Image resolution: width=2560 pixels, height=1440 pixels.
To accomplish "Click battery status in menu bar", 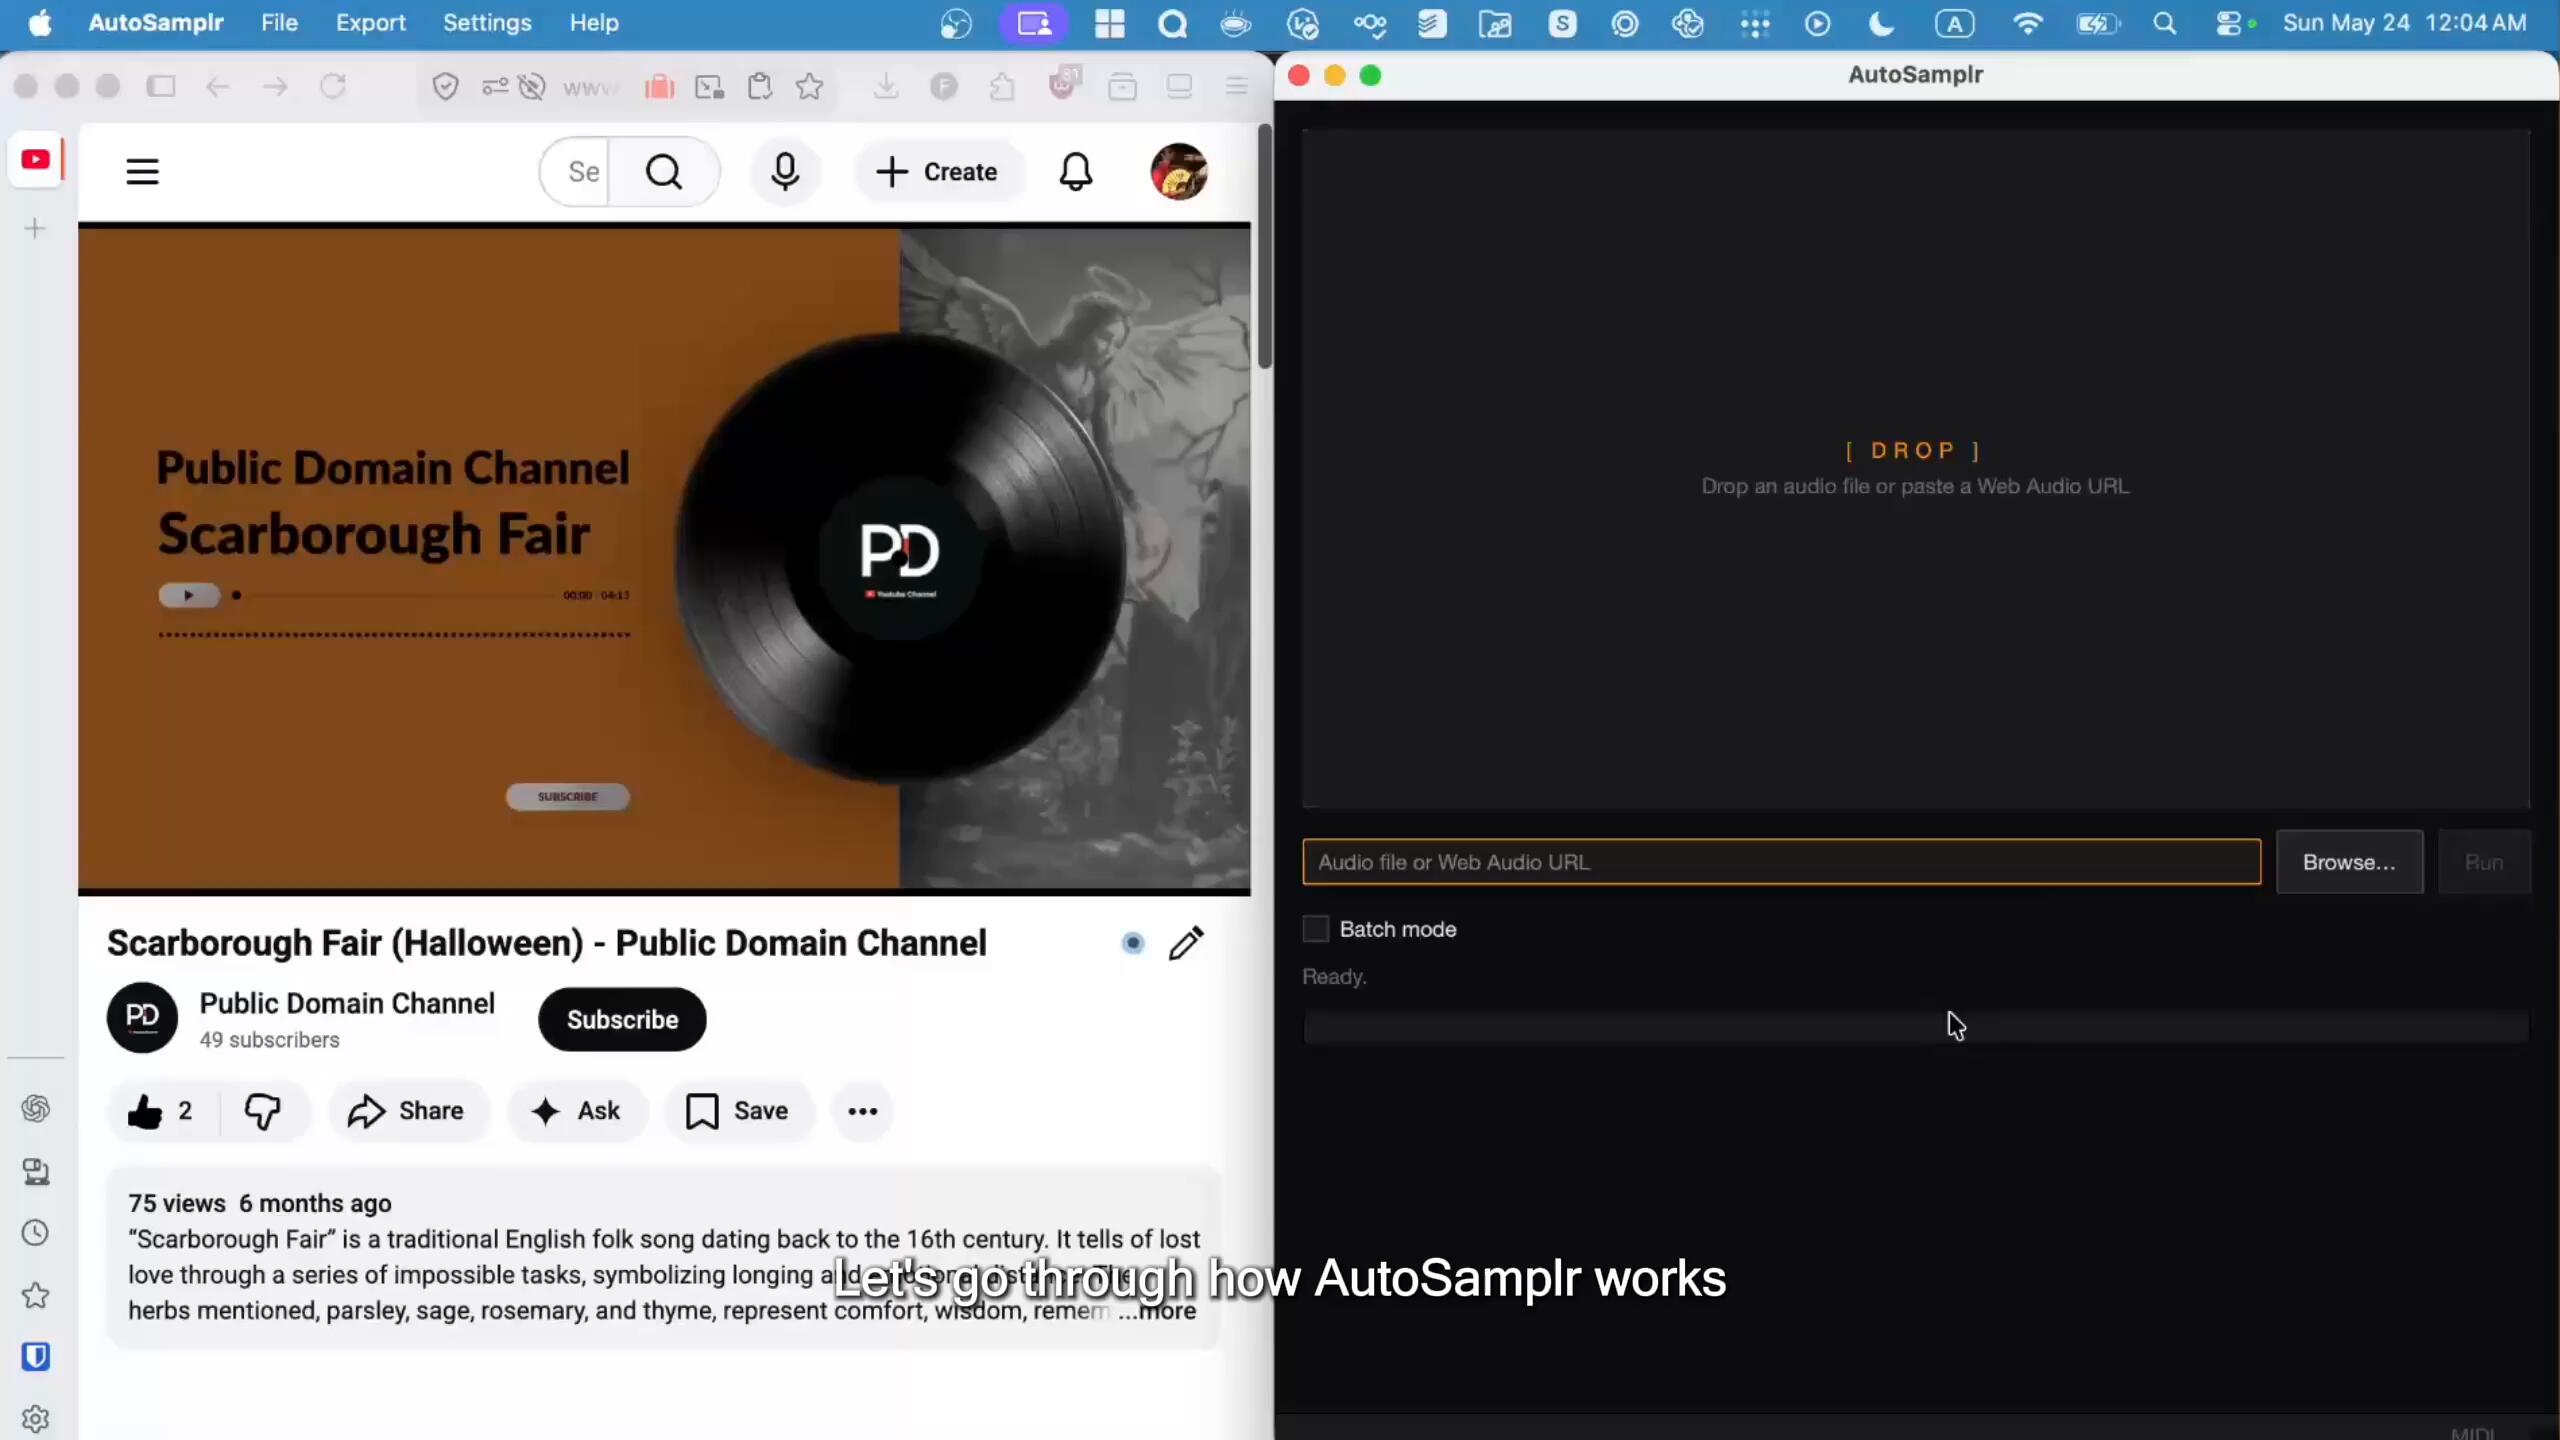I will click(x=2097, y=22).
